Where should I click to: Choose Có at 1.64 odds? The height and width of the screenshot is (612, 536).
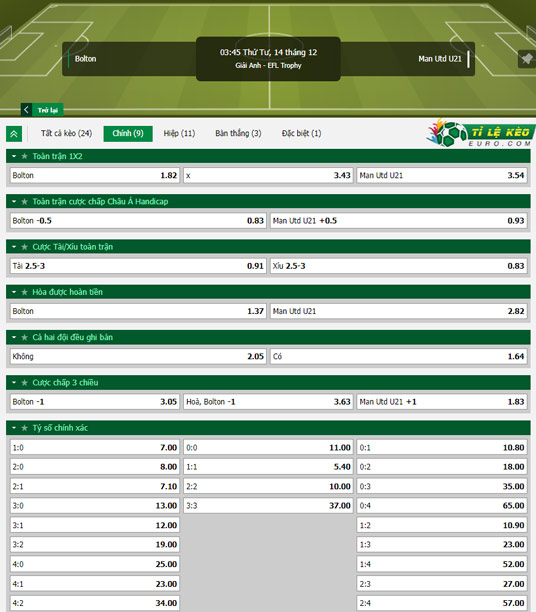pyautogui.click(x=399, y=356)
